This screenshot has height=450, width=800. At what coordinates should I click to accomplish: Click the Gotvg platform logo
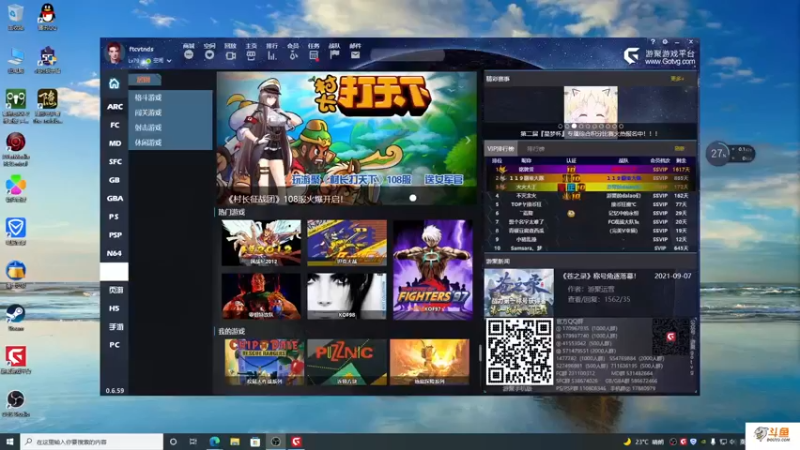[659, 56]
